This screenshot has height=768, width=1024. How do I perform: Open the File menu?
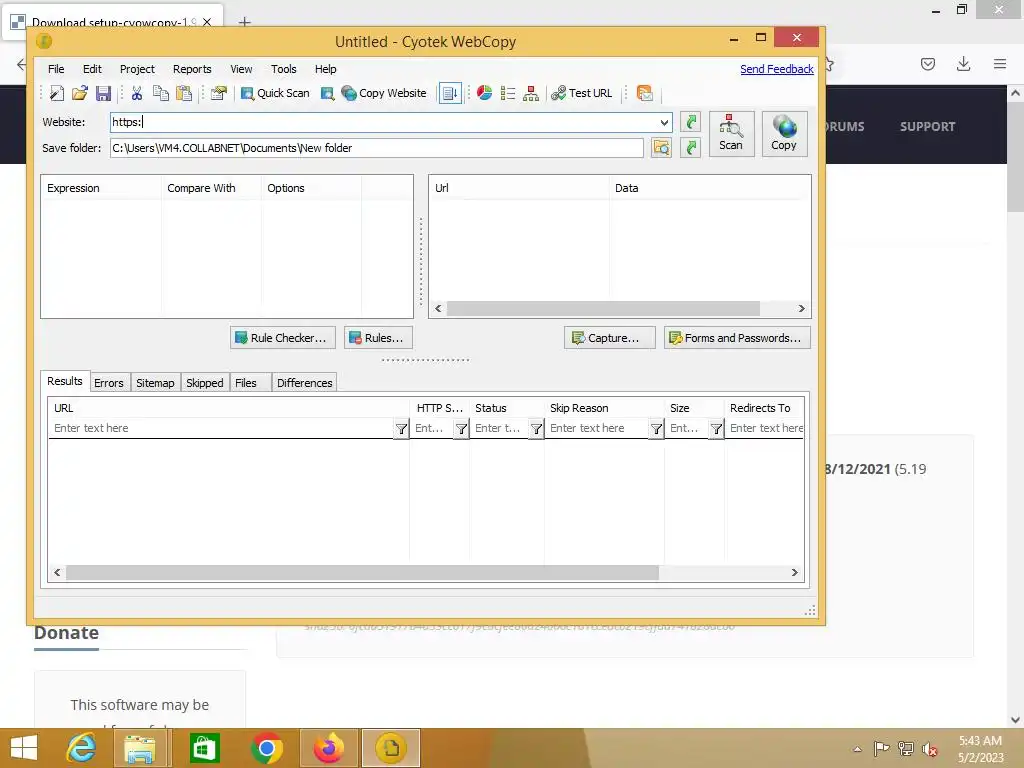[x=56, y=69]
